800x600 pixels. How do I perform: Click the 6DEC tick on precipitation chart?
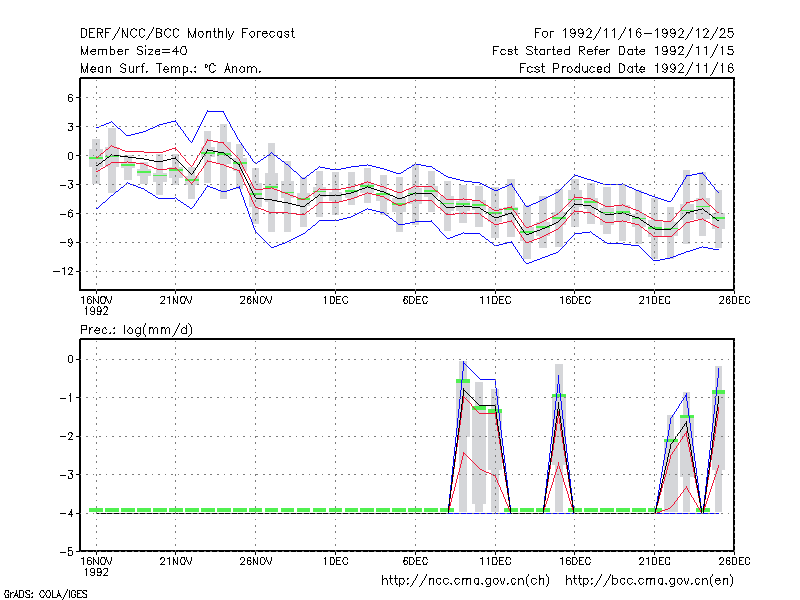415,562
